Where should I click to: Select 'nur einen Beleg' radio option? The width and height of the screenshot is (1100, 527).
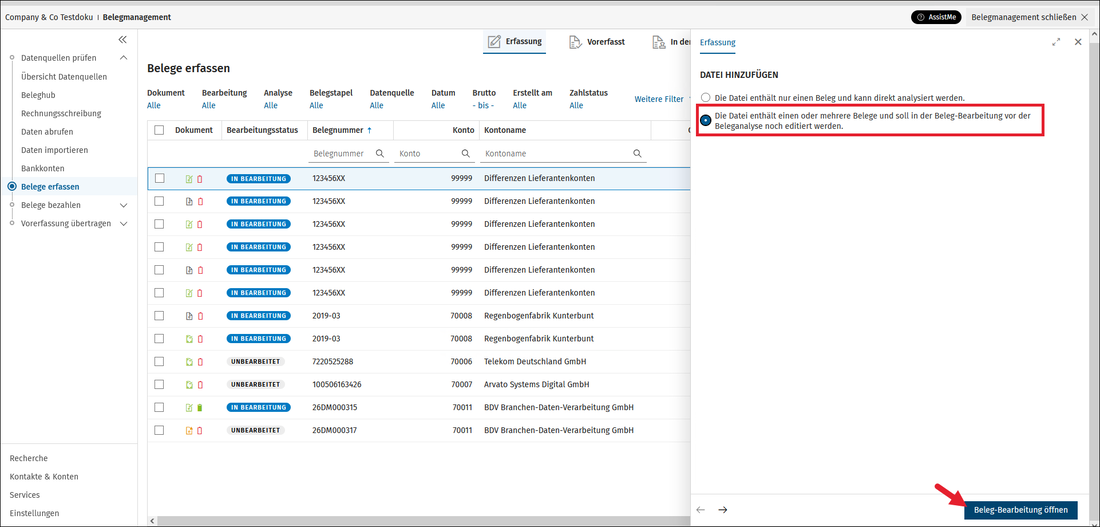coord(706,98)
